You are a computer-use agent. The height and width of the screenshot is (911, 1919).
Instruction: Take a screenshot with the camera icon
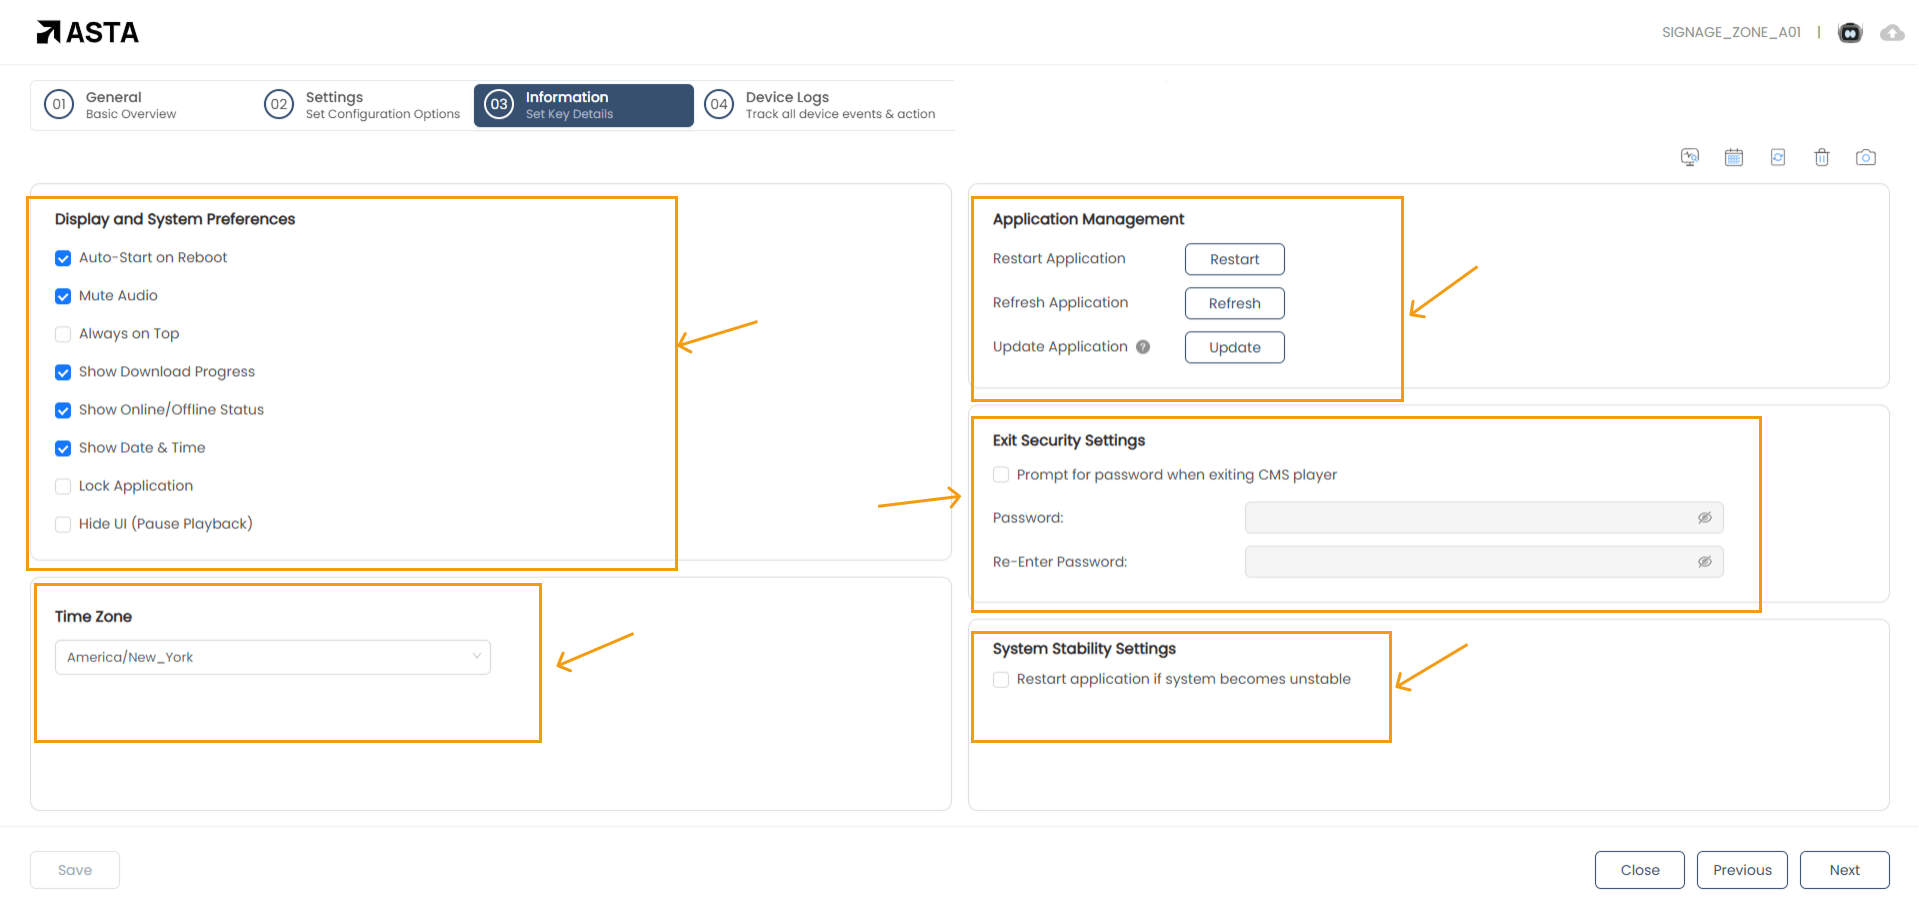pos(1865,157)
